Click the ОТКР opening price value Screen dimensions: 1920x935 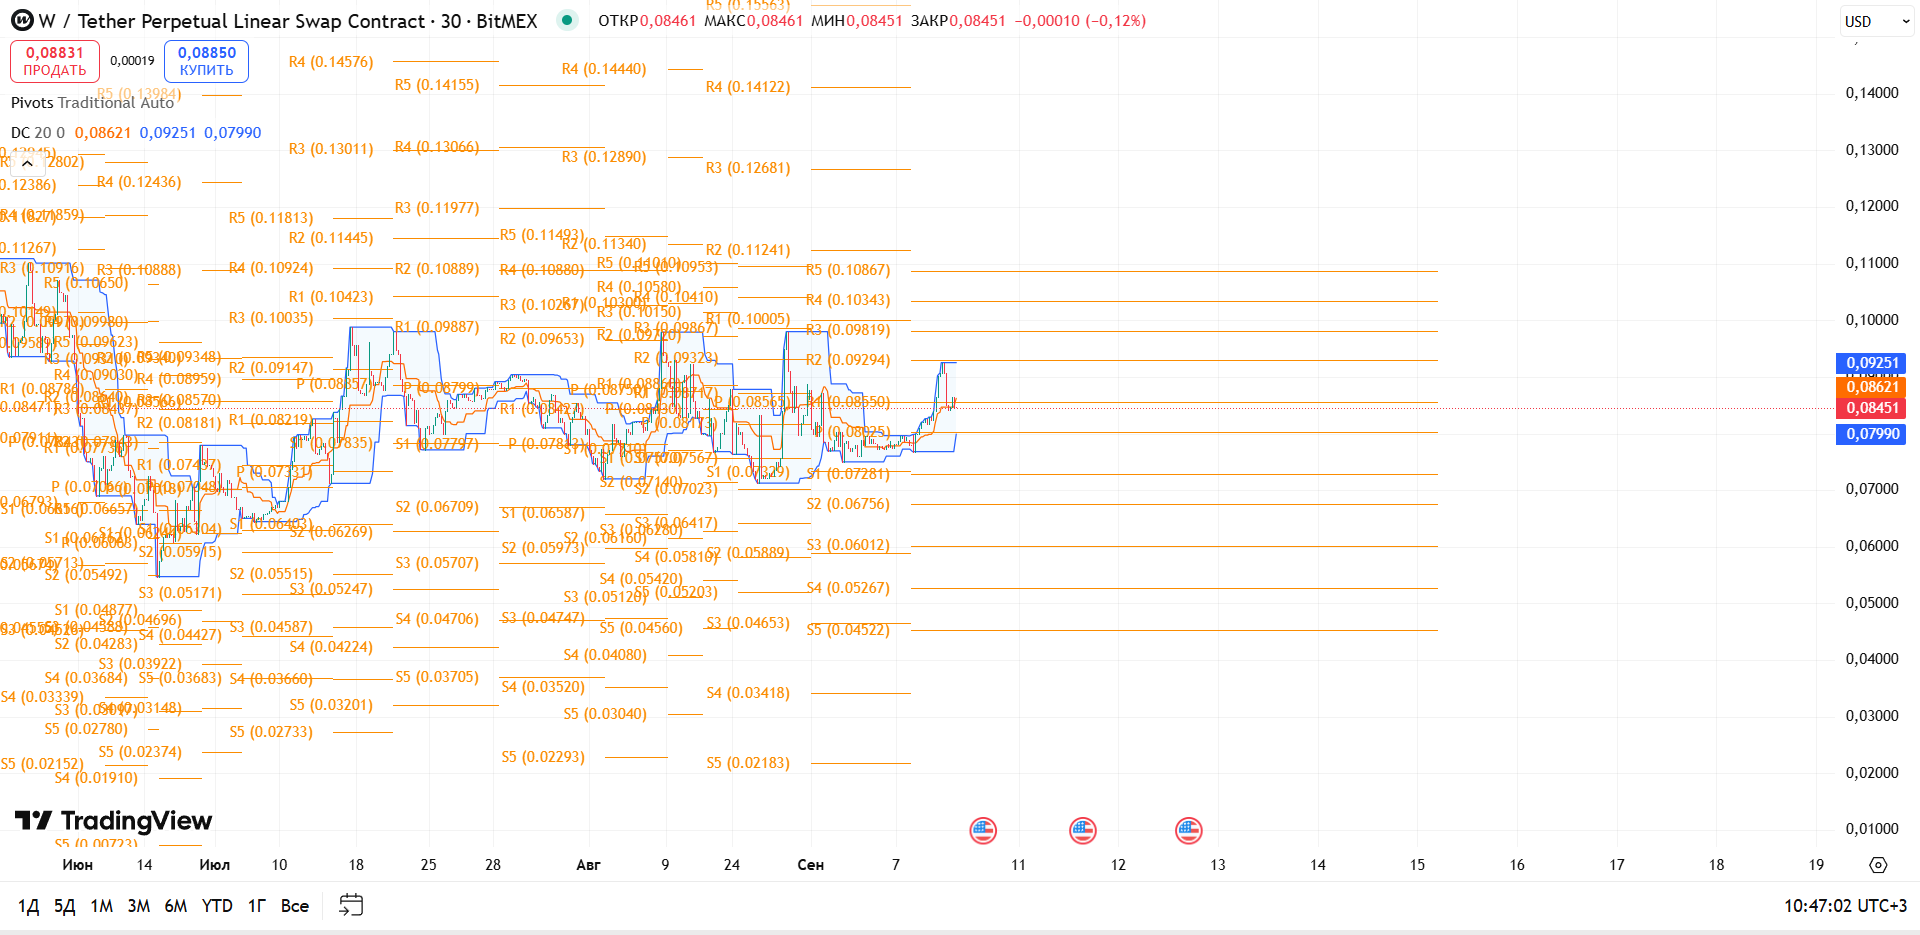click(667, 21)
